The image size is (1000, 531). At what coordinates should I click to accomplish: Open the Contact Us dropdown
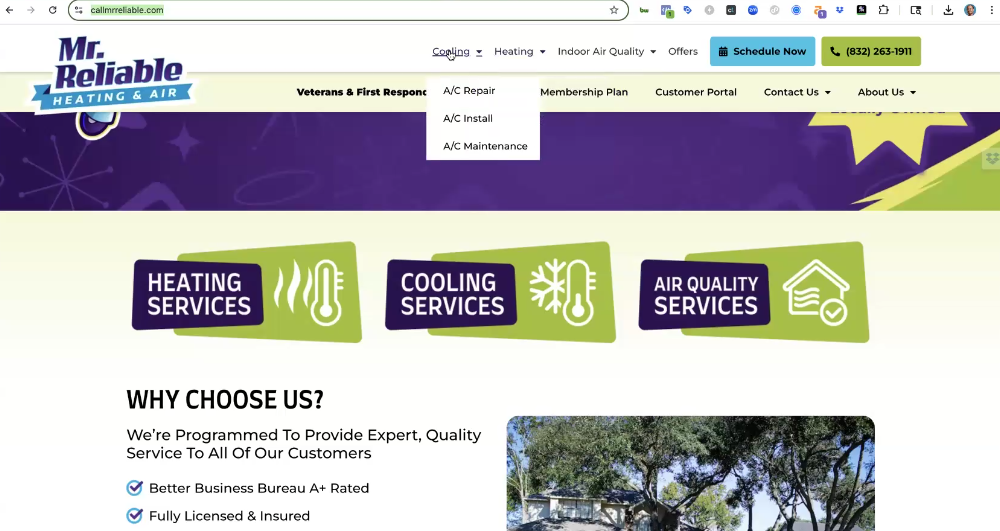coord(797,92)
